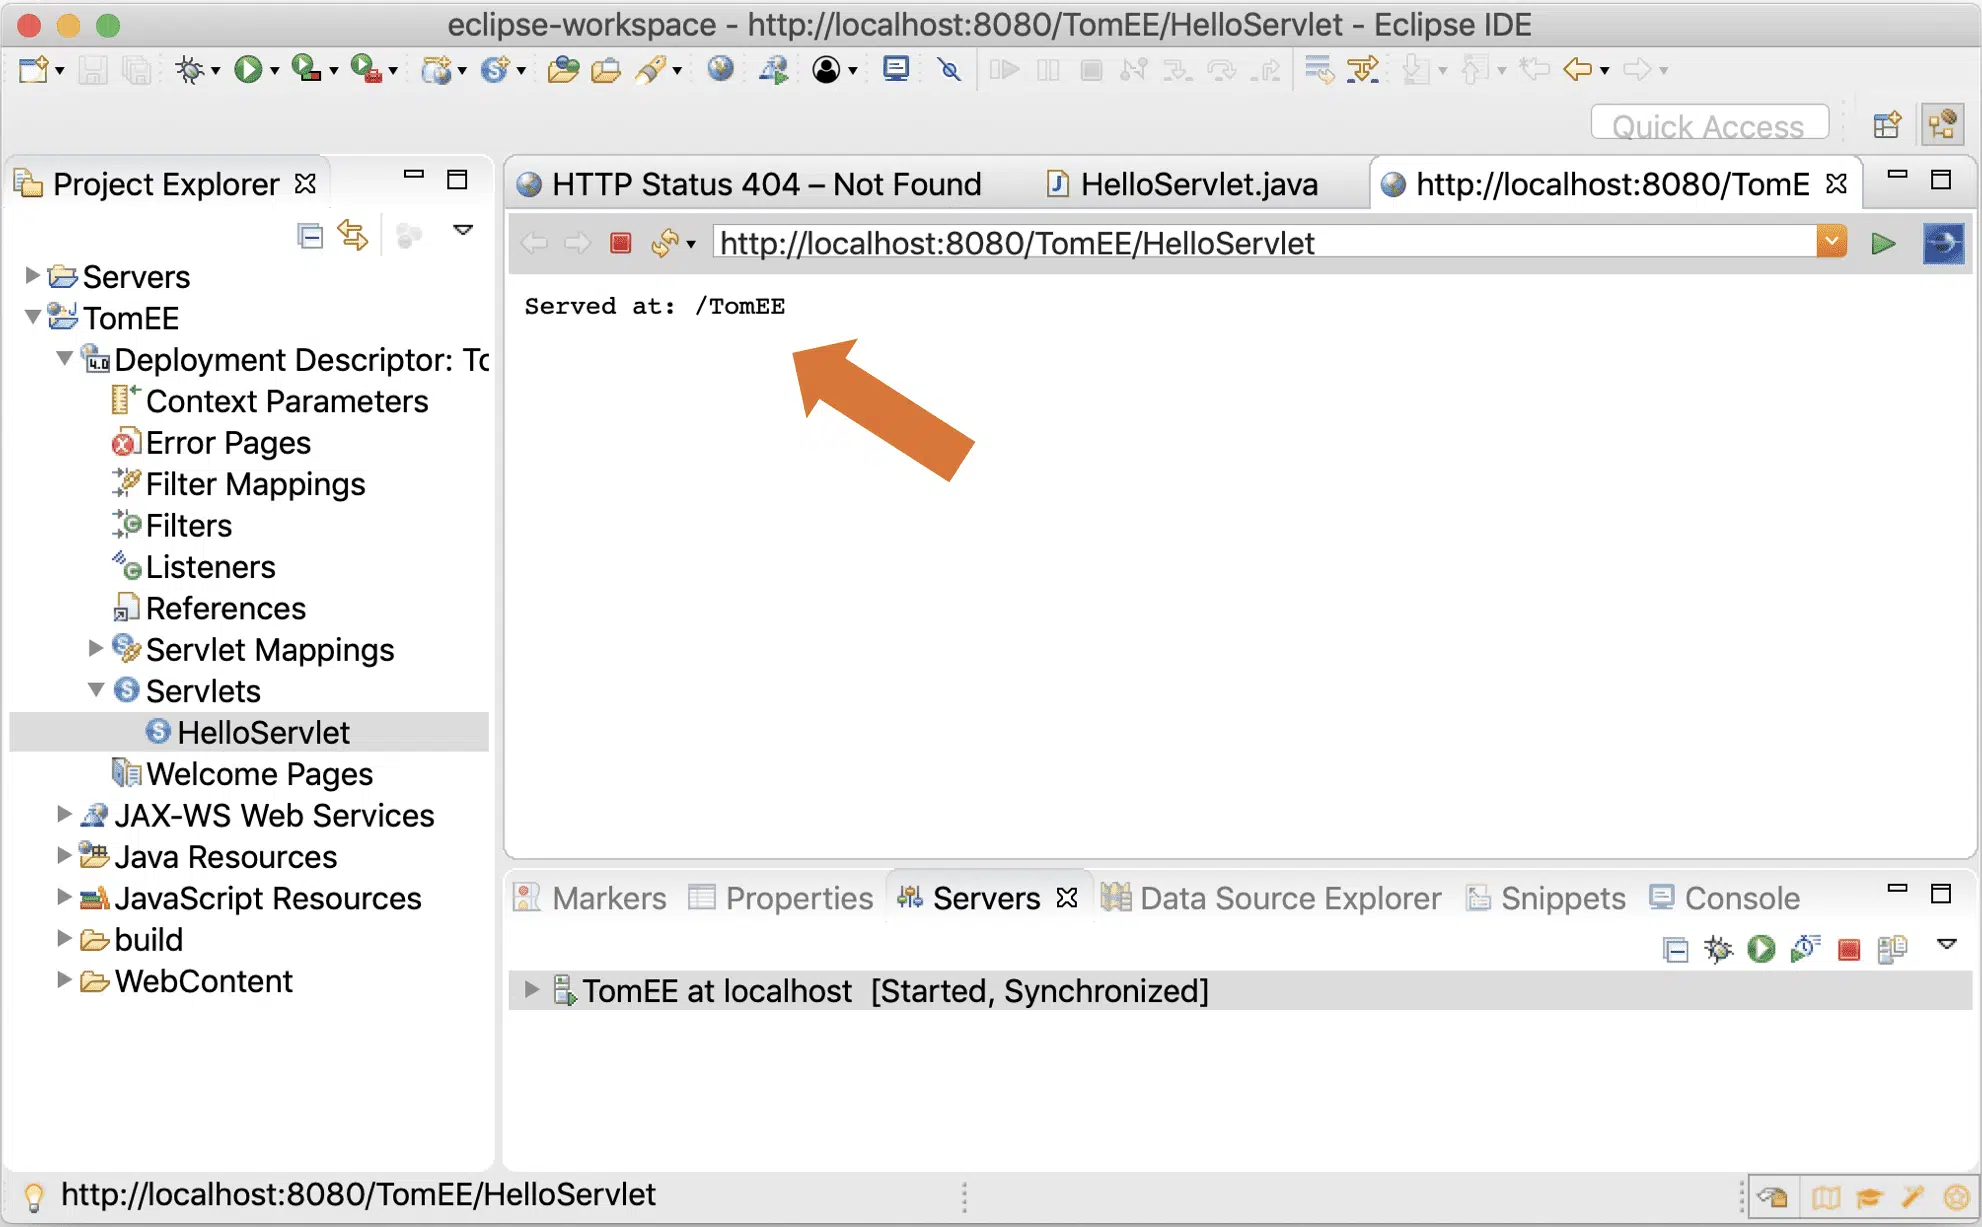The width and height of the screenshot is (1982, 1227).
Task: Click the Debug bug icon in main toolbar
Action: click(189, 69)
